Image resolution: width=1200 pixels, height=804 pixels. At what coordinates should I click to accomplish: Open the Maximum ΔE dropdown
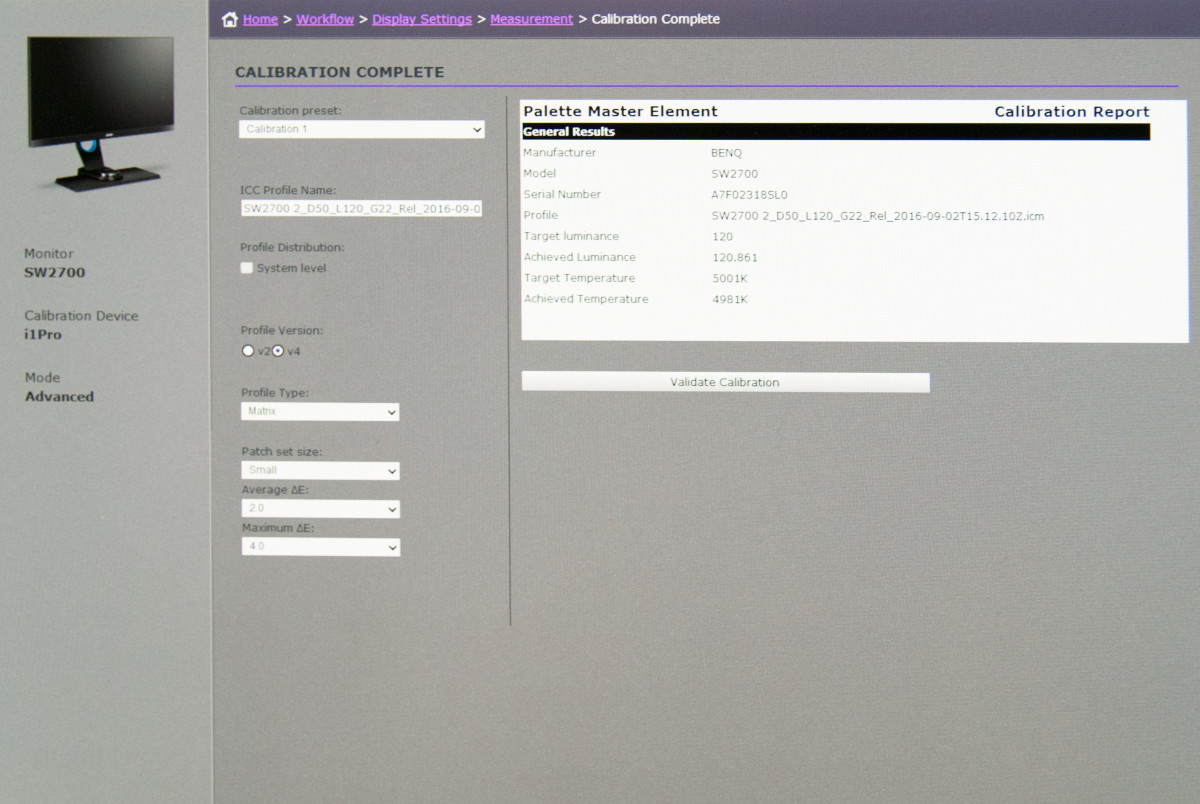(x=320, y=547)
